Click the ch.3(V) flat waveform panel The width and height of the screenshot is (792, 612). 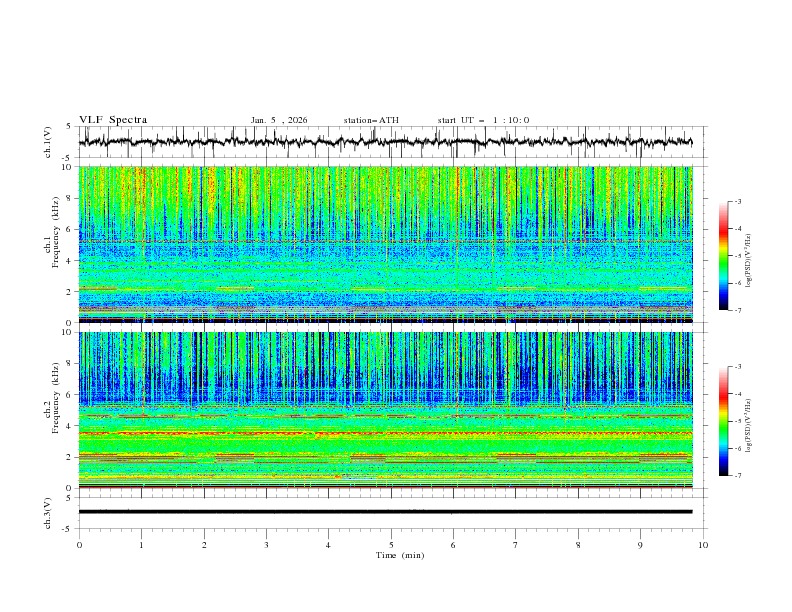[x=390, y=511]
